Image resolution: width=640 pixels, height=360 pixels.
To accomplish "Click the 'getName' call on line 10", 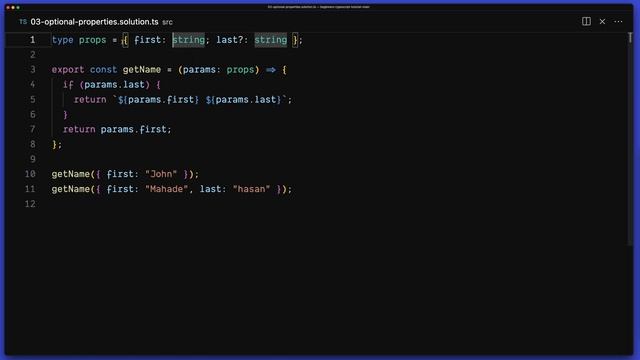I will 71,174.
